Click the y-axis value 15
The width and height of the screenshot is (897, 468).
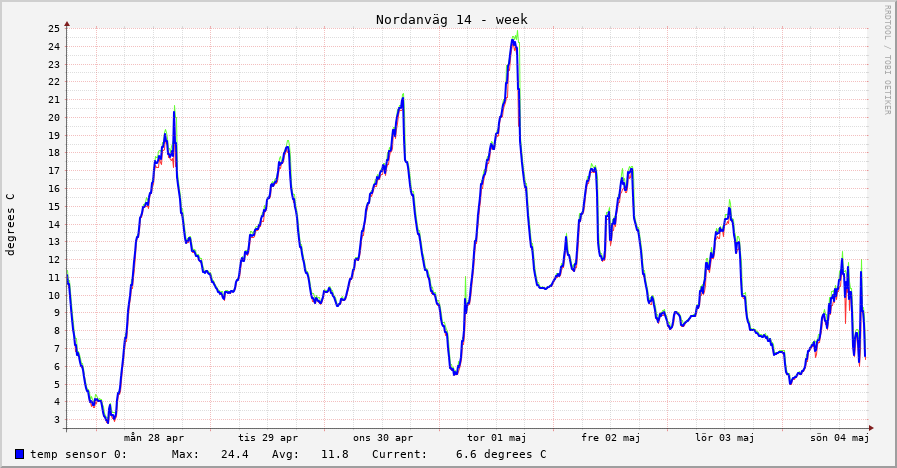[x=54, y=207]
